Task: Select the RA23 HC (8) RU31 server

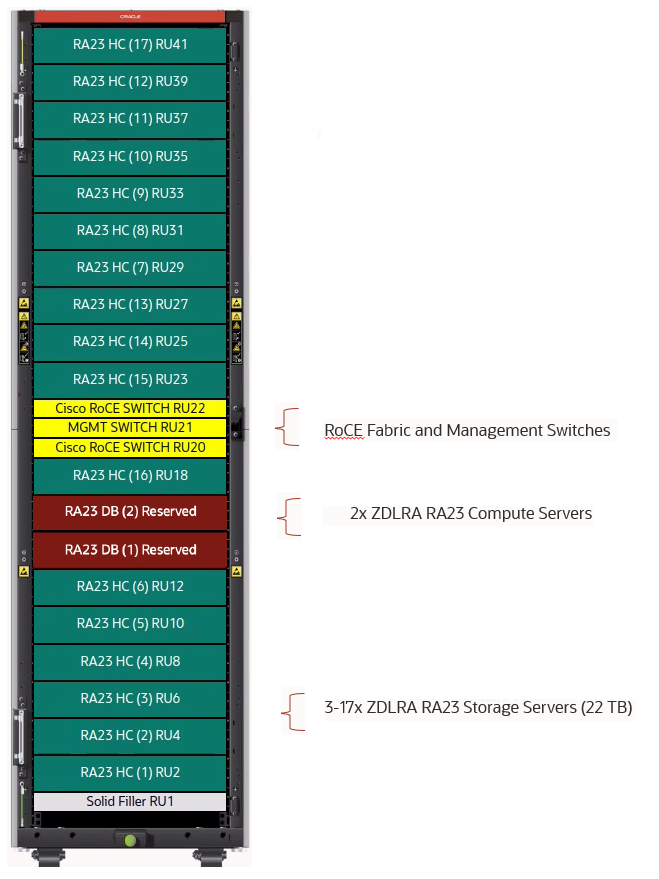Action: pos(130,231)
